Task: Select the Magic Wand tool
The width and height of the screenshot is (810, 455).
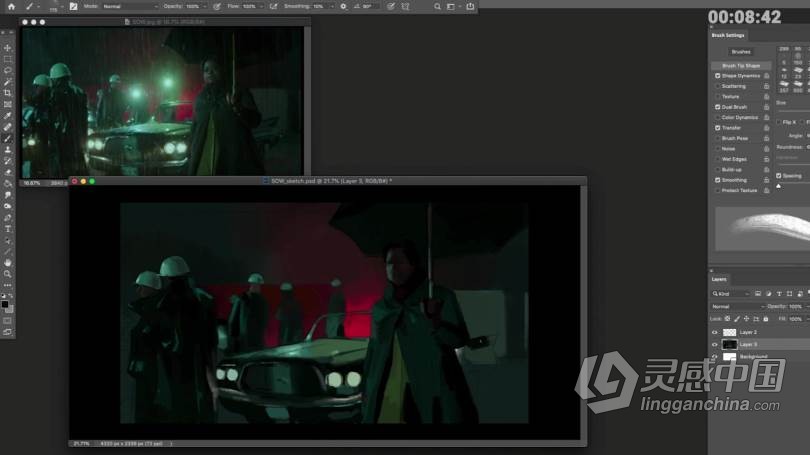Action: pos(7,82)
